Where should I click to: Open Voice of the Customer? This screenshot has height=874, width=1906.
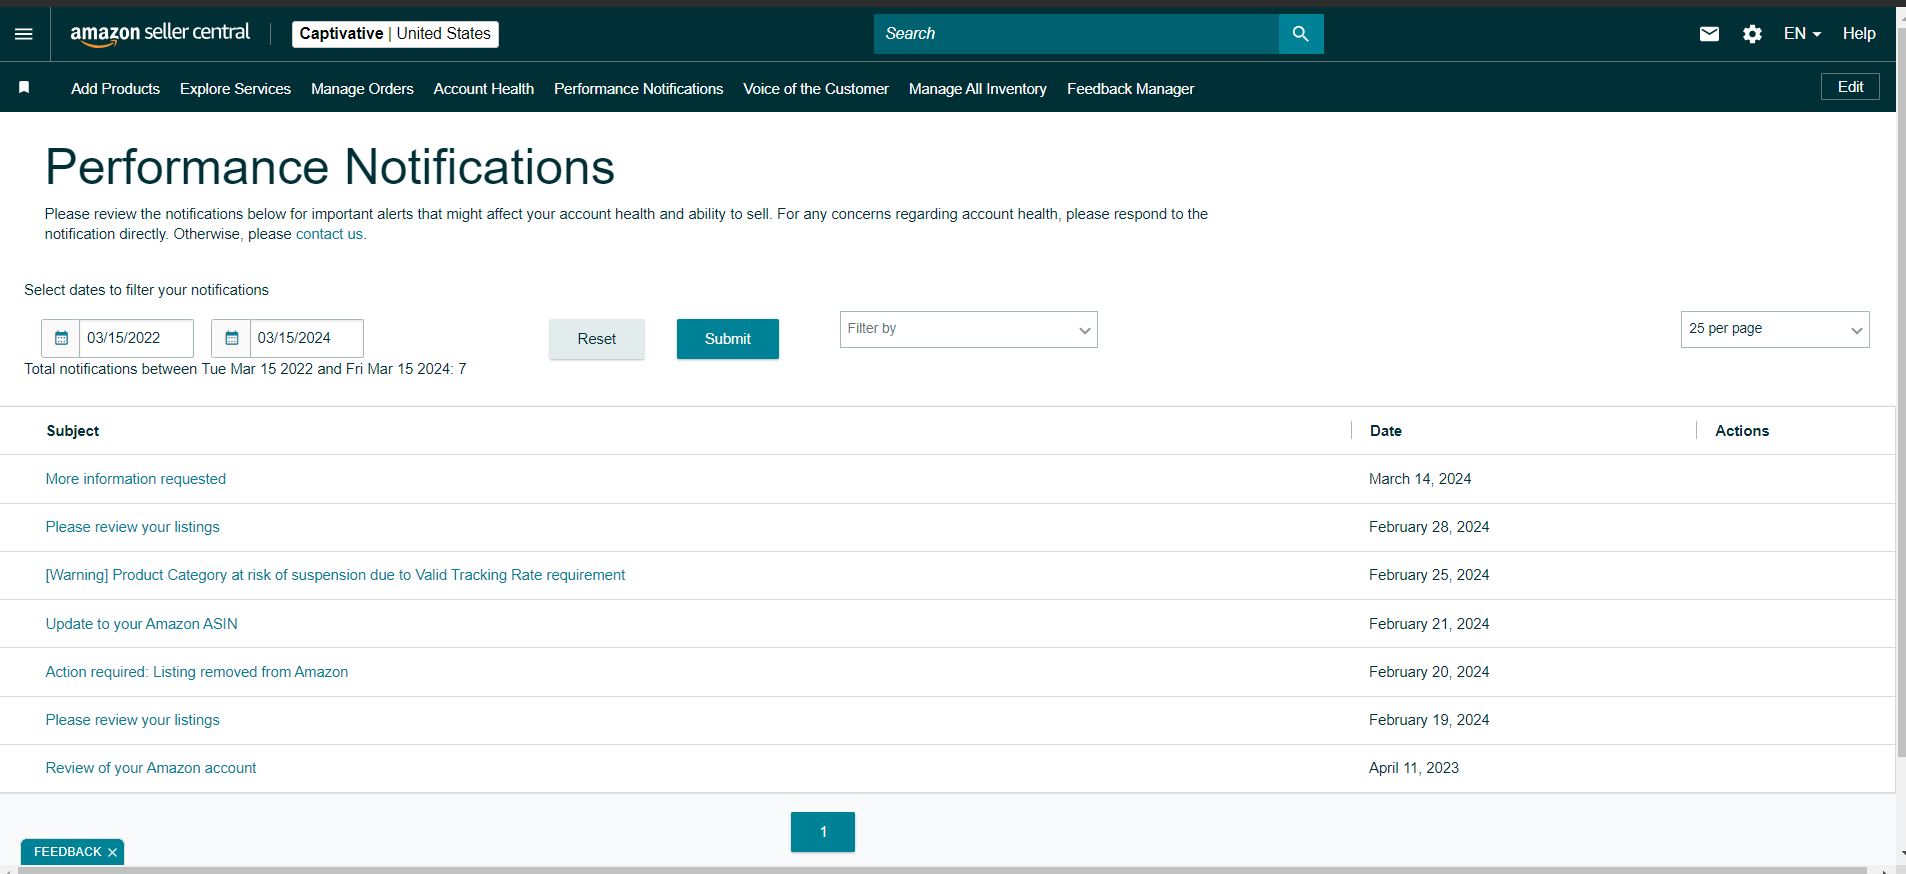[x=816, y=89]
